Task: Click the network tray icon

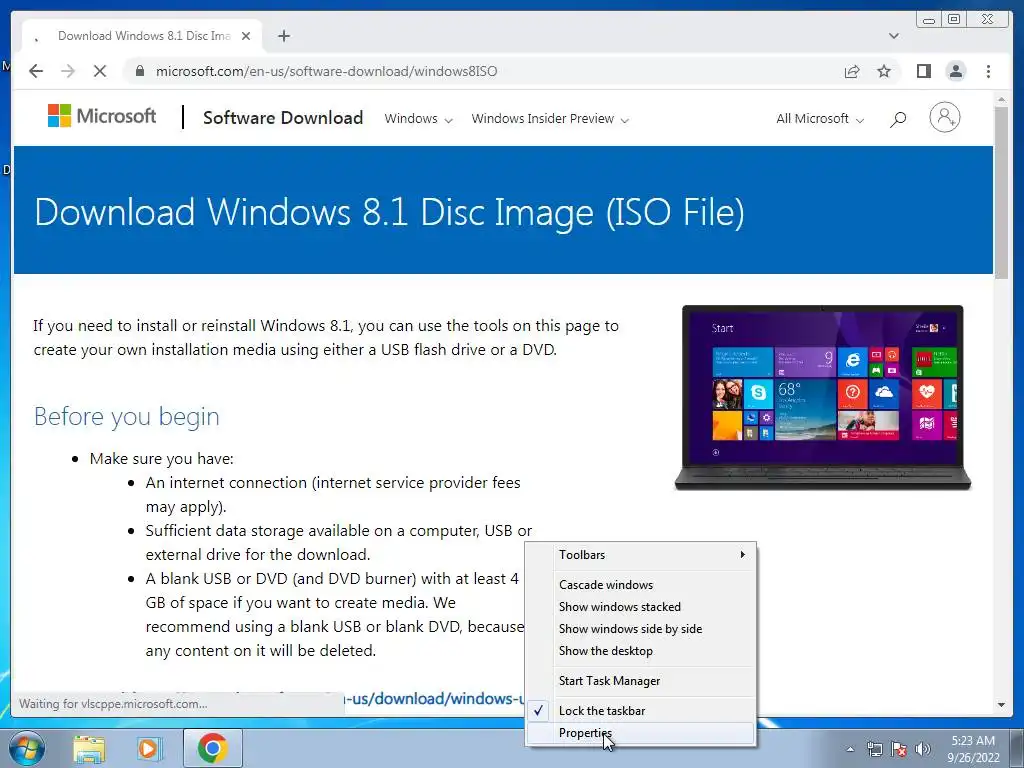Action: tap(874, 749)
